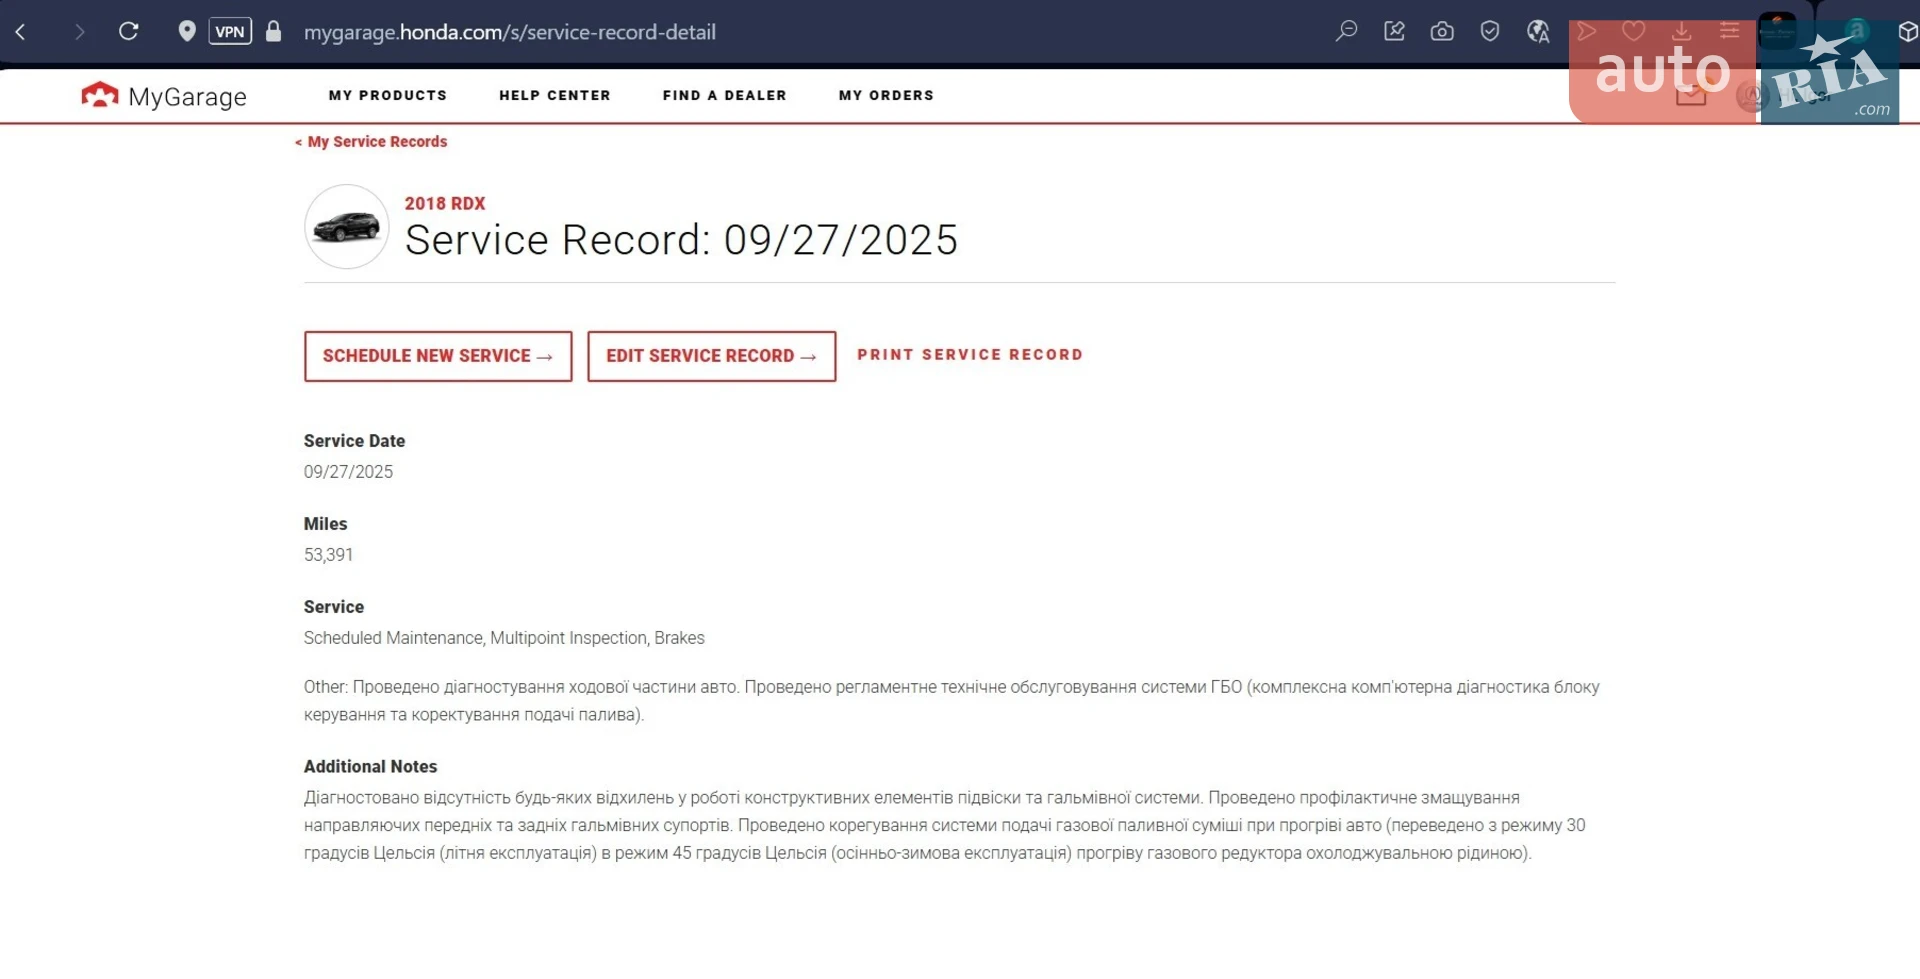
Task: Open the MY PRODUCTS menu
Action: coord(388,96)
